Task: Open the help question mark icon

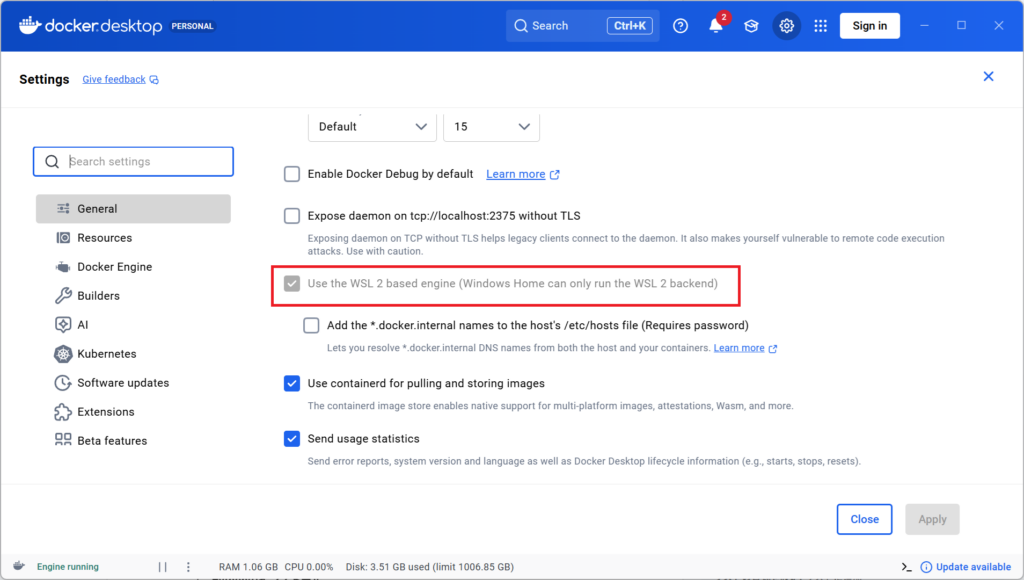Action: point(680,25)
